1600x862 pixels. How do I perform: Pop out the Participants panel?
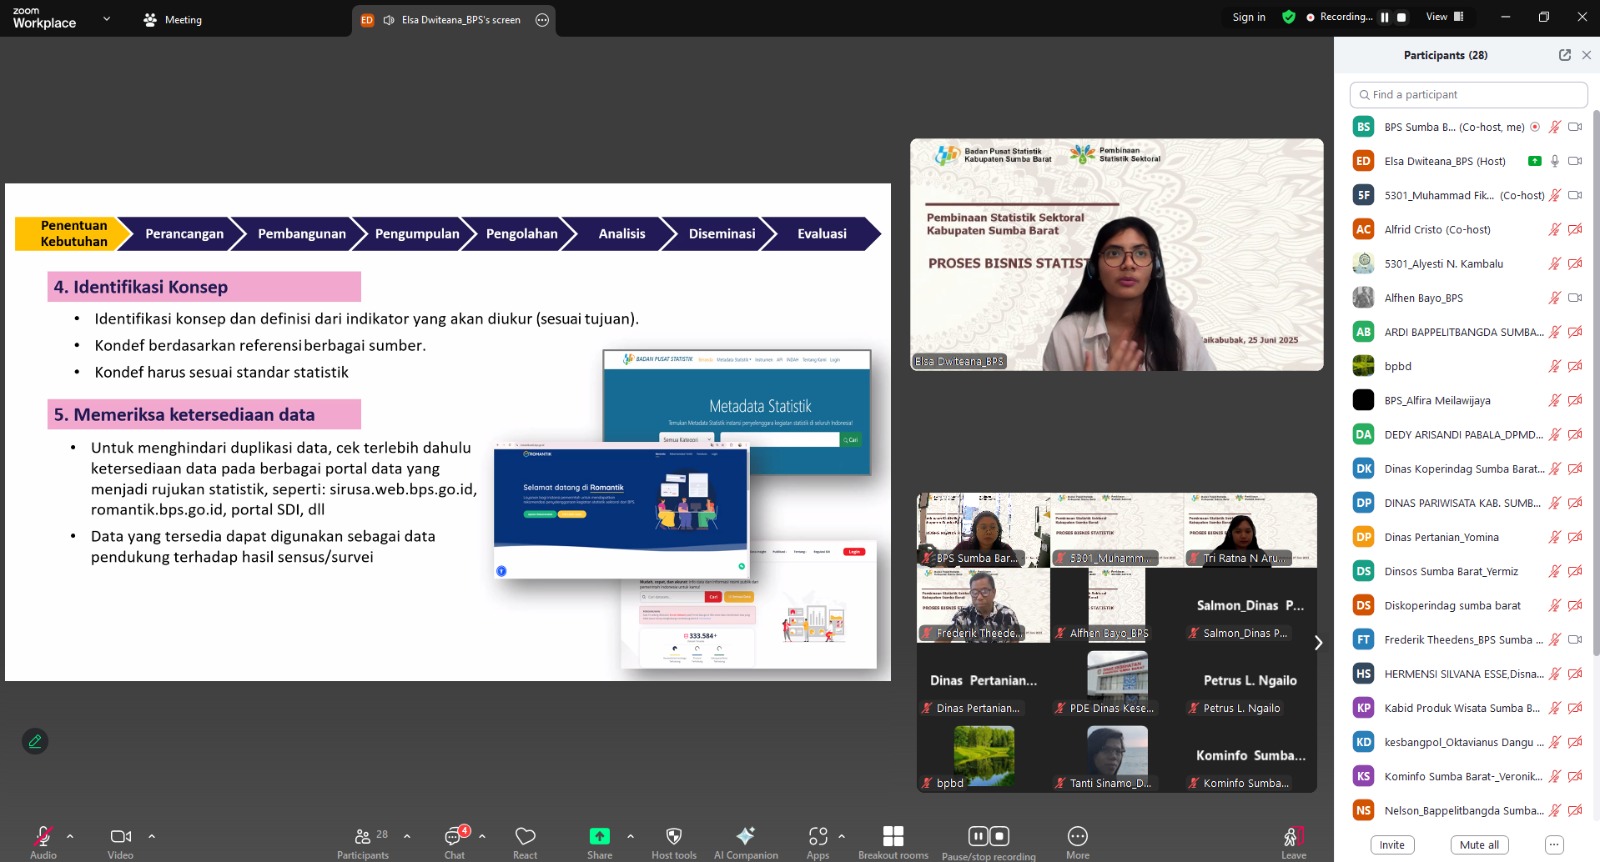pyautogui.click(x=1564, y=55)
